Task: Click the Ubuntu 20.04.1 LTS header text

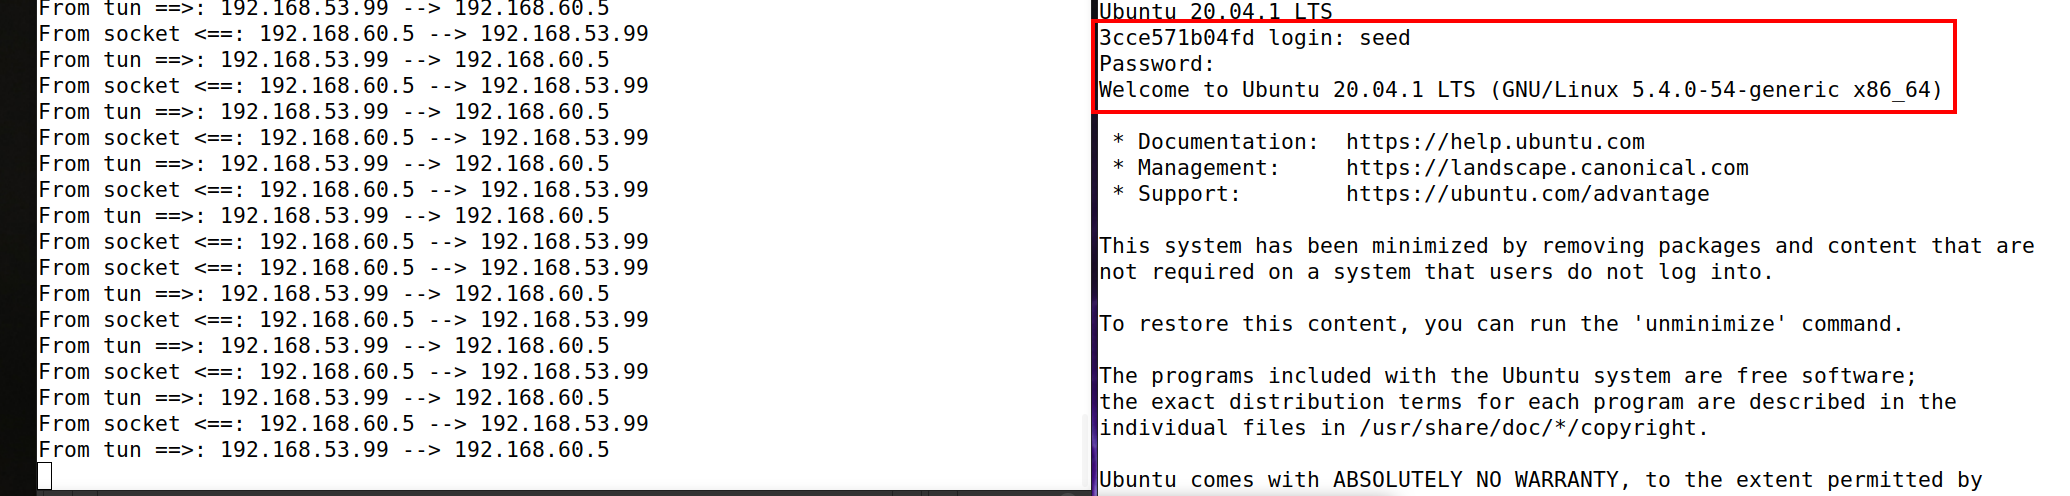Action: coord(1215,11)
